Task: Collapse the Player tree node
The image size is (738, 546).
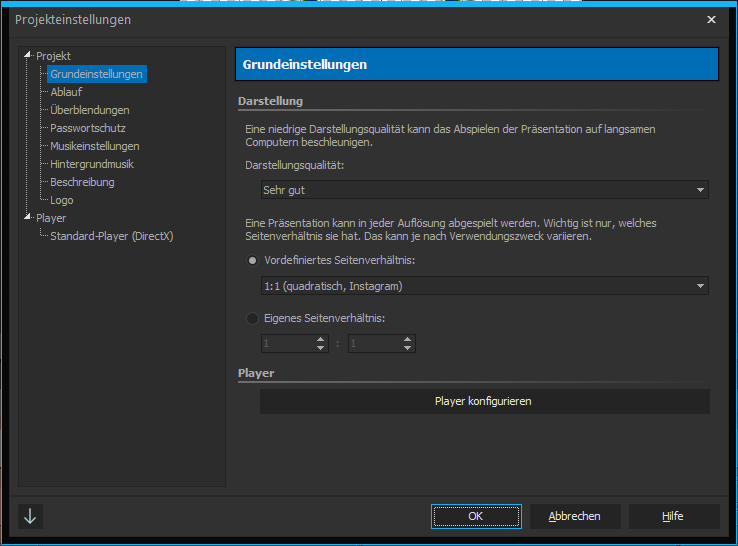Action: pyautogui.click(x=28, y=218)
